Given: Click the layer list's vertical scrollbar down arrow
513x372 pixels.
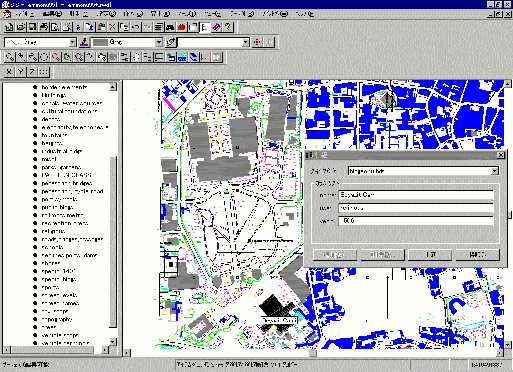Looking at the screenshot, I should click(113, 342).
